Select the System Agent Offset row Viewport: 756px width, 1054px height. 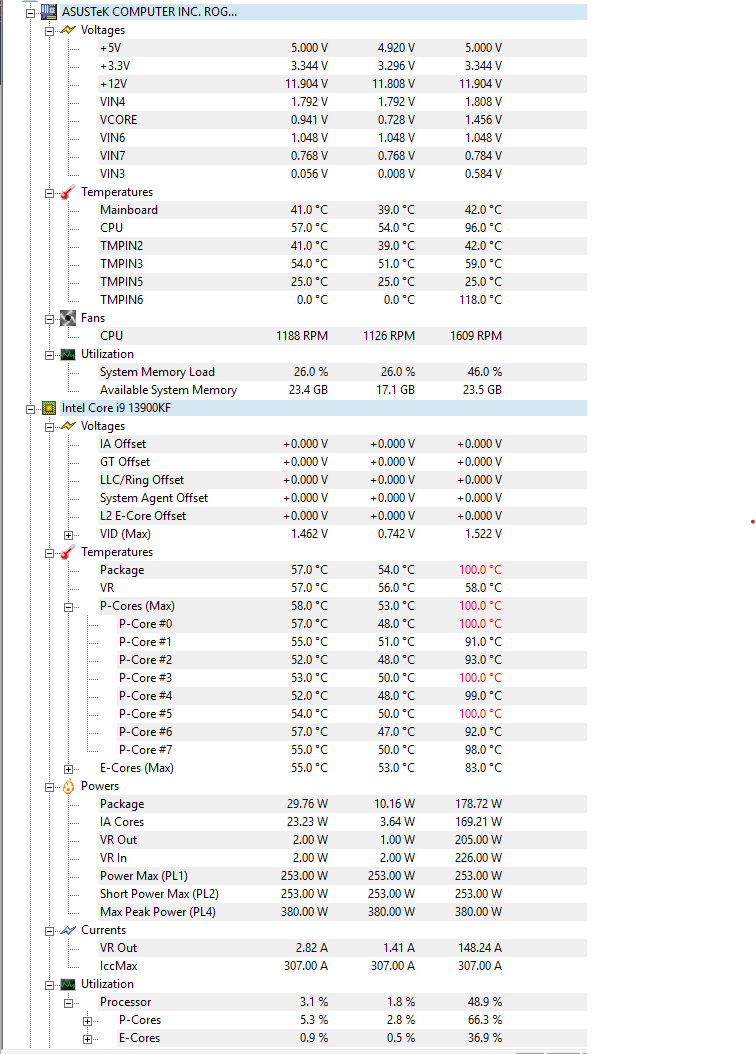pyautogui.click(x=342, y=498)
